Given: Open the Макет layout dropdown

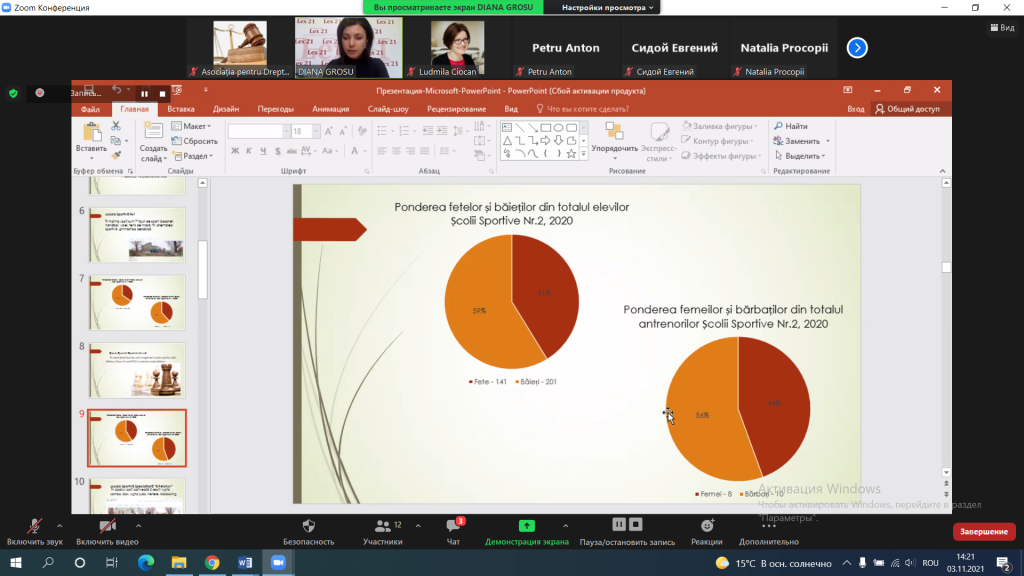Looking at the screenshot, I should click(x=191, y=126).
